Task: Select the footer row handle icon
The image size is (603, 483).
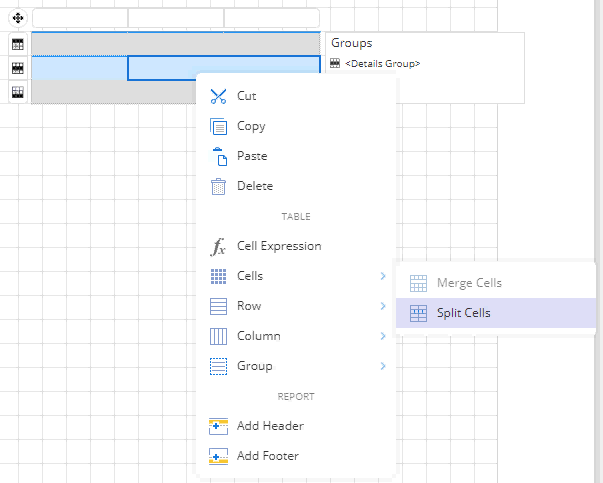Action: pyautogui.click(x=18, y=92)
